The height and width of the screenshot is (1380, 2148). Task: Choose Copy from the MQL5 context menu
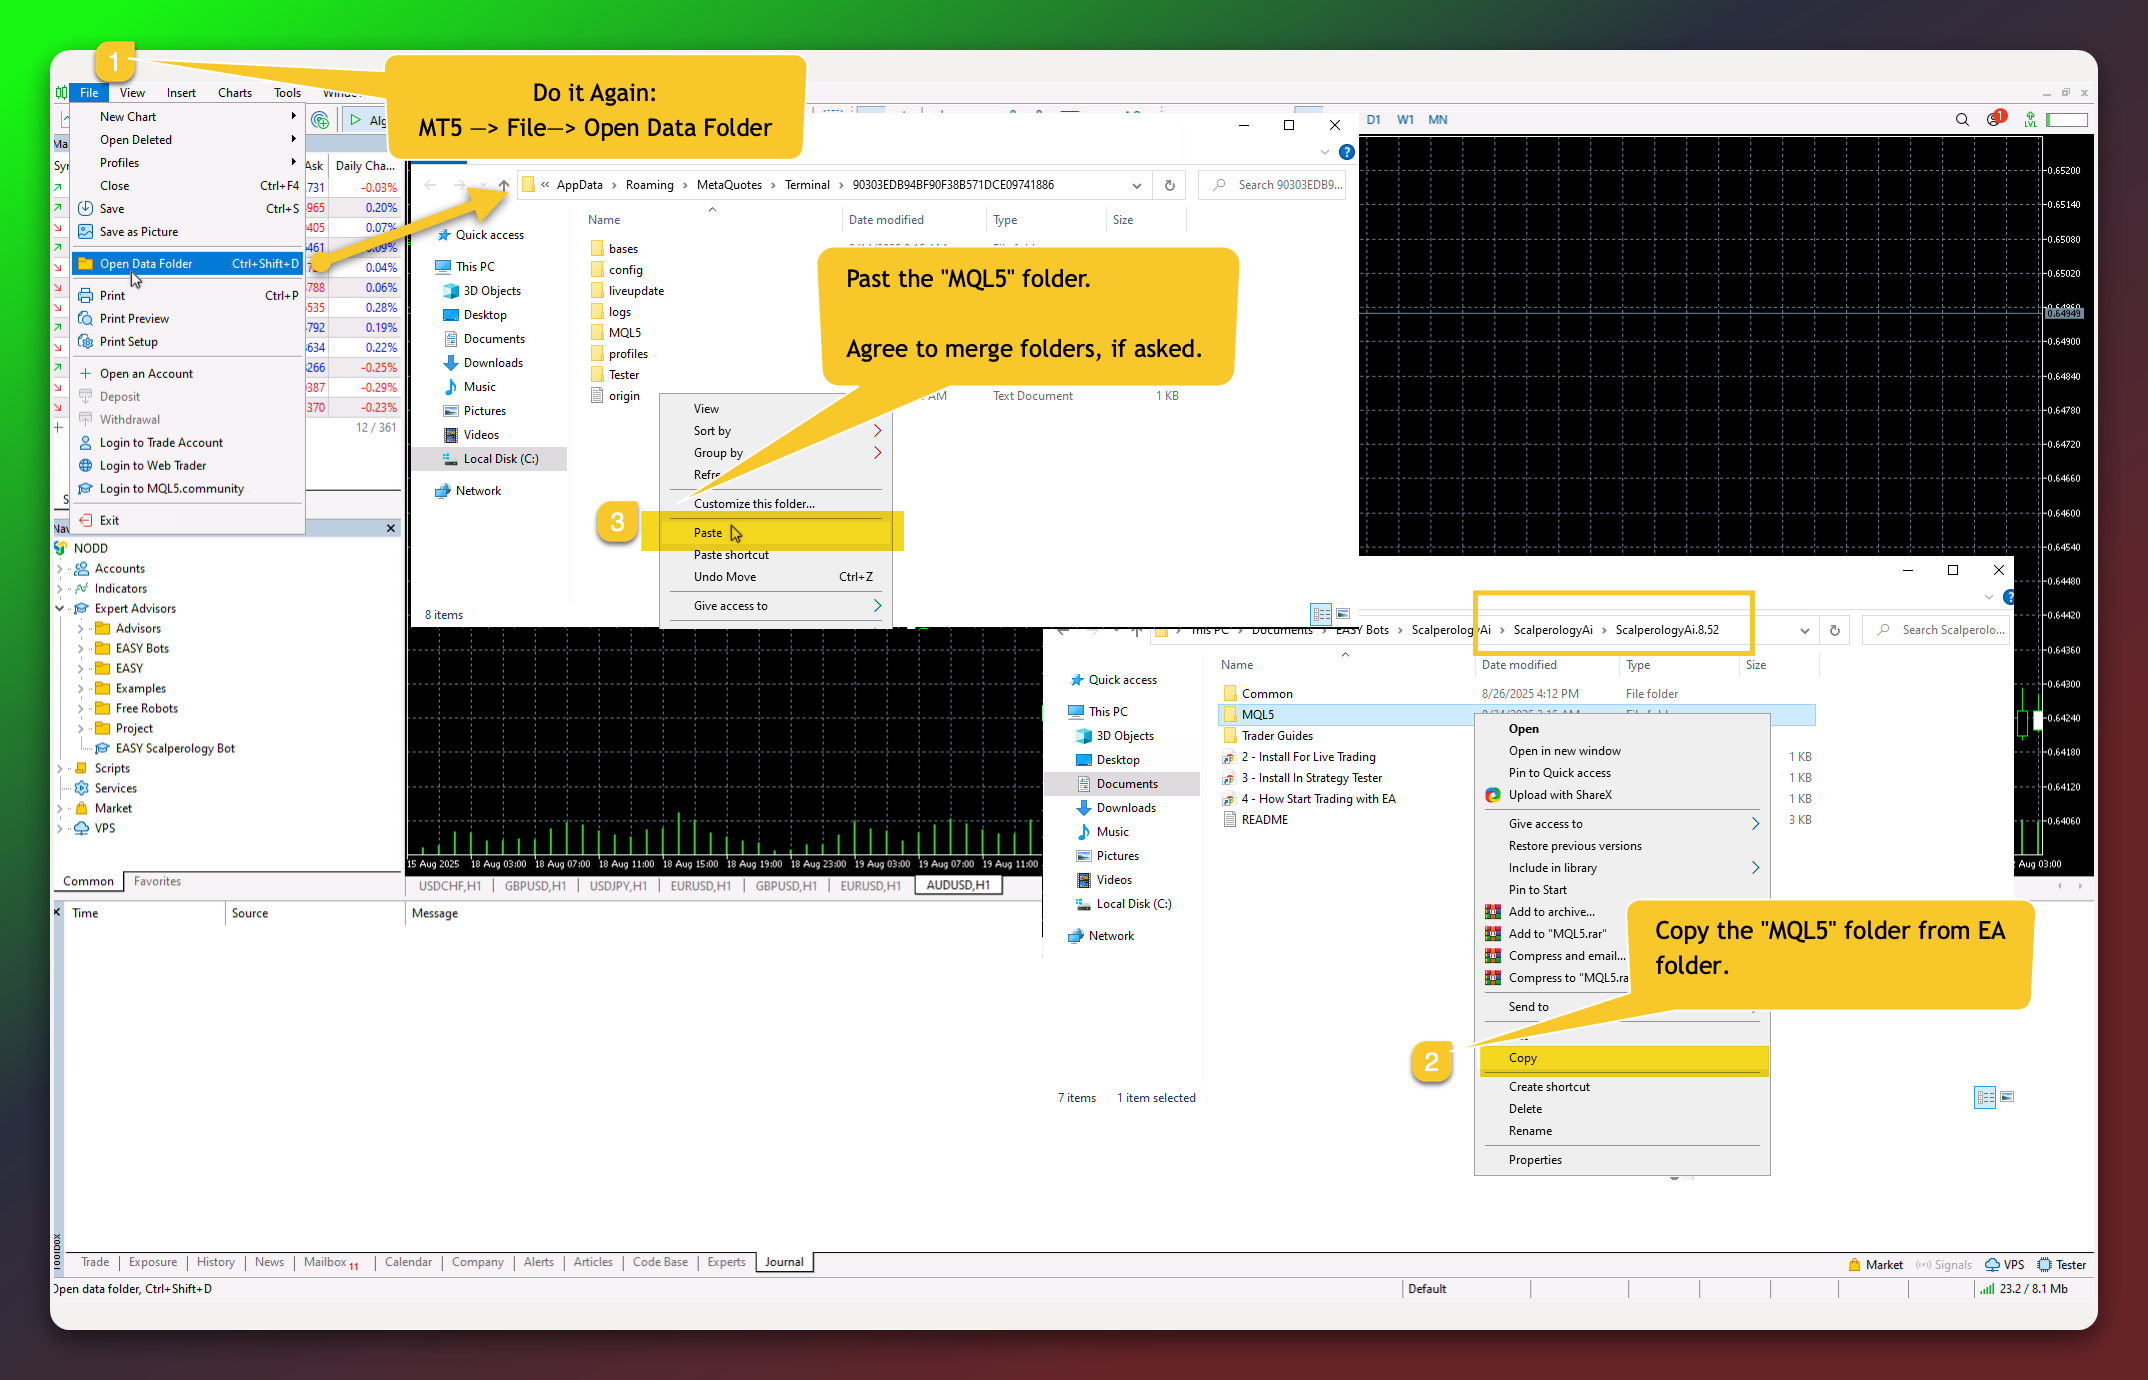[1522, 1058]
